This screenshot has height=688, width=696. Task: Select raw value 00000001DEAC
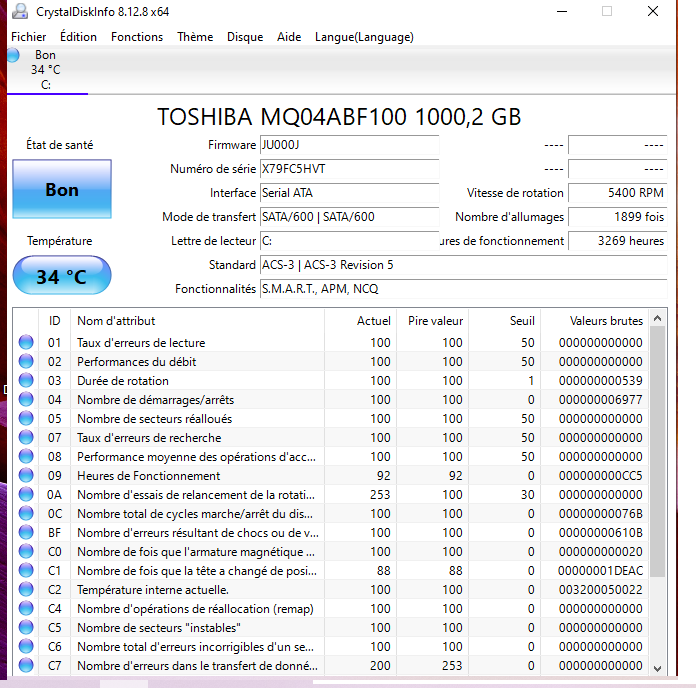[601, 570]
